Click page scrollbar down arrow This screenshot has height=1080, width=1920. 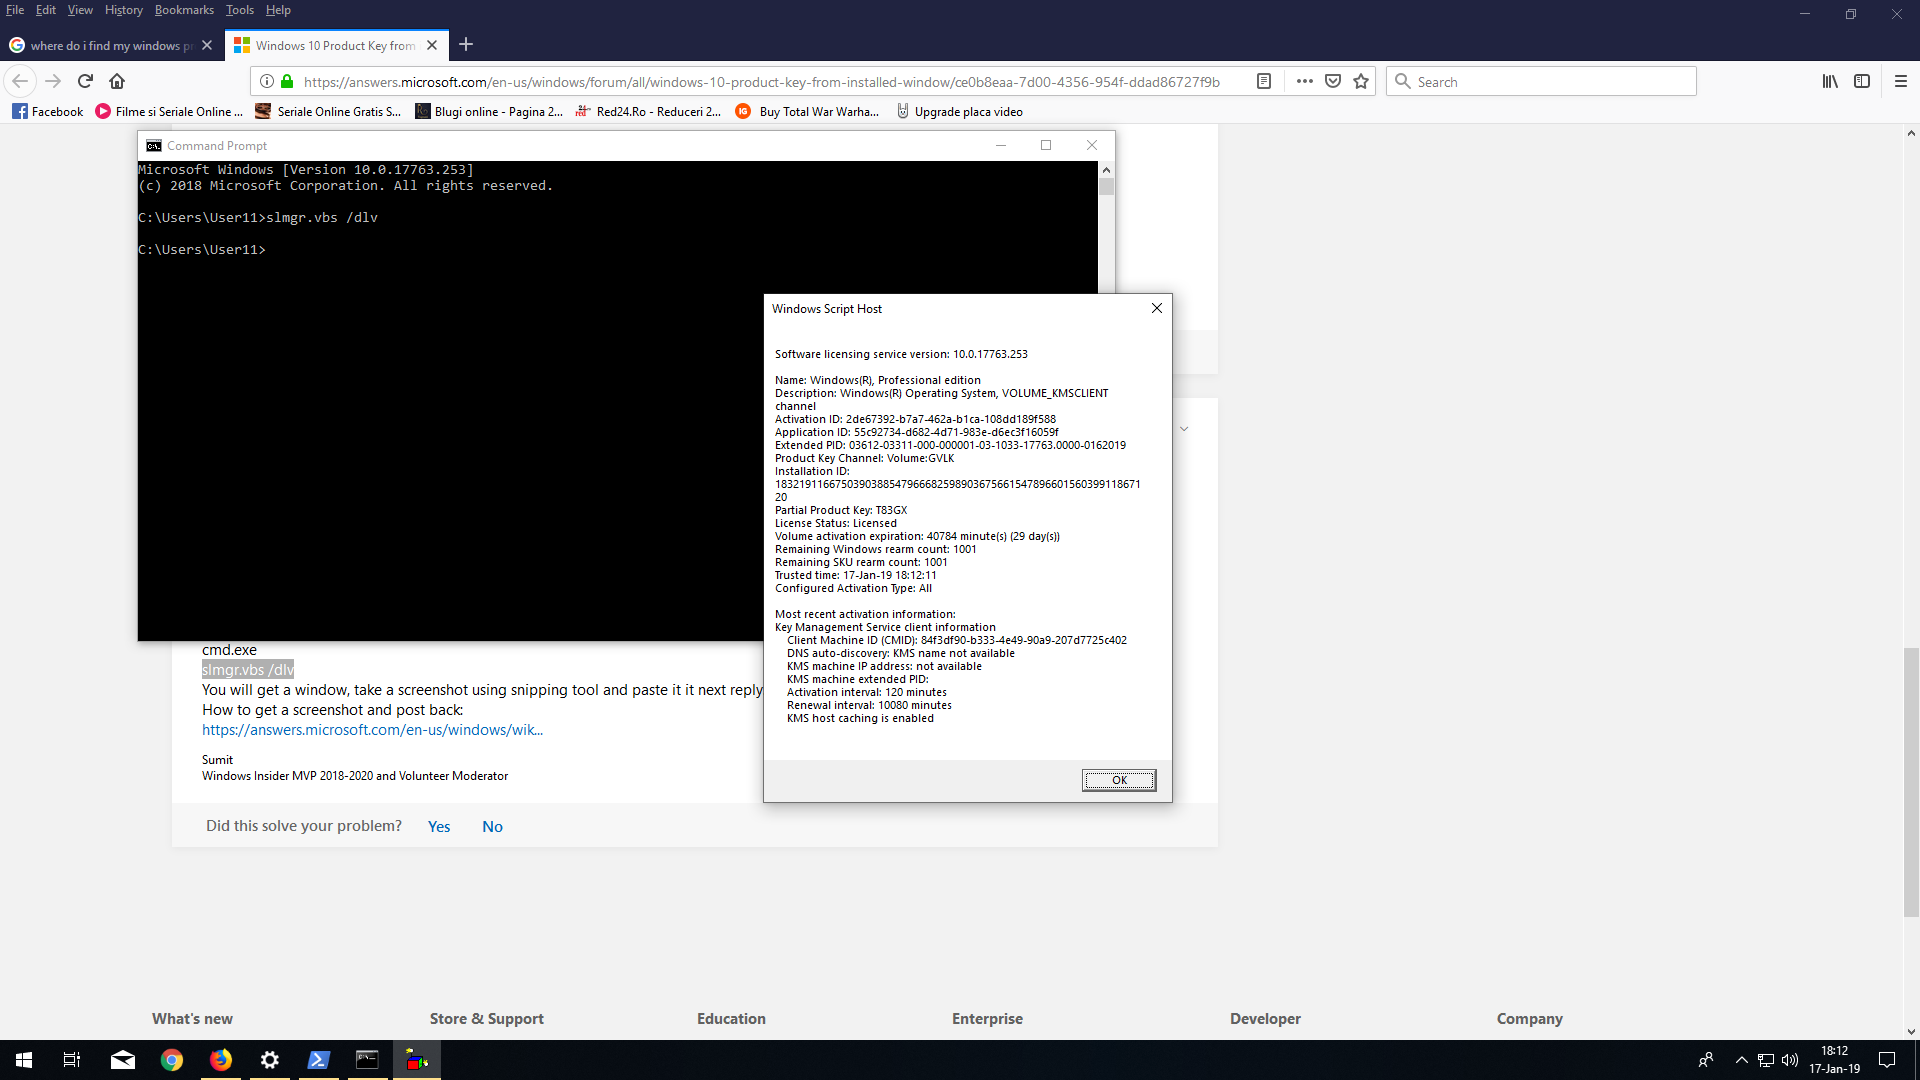(1911, 1032)
